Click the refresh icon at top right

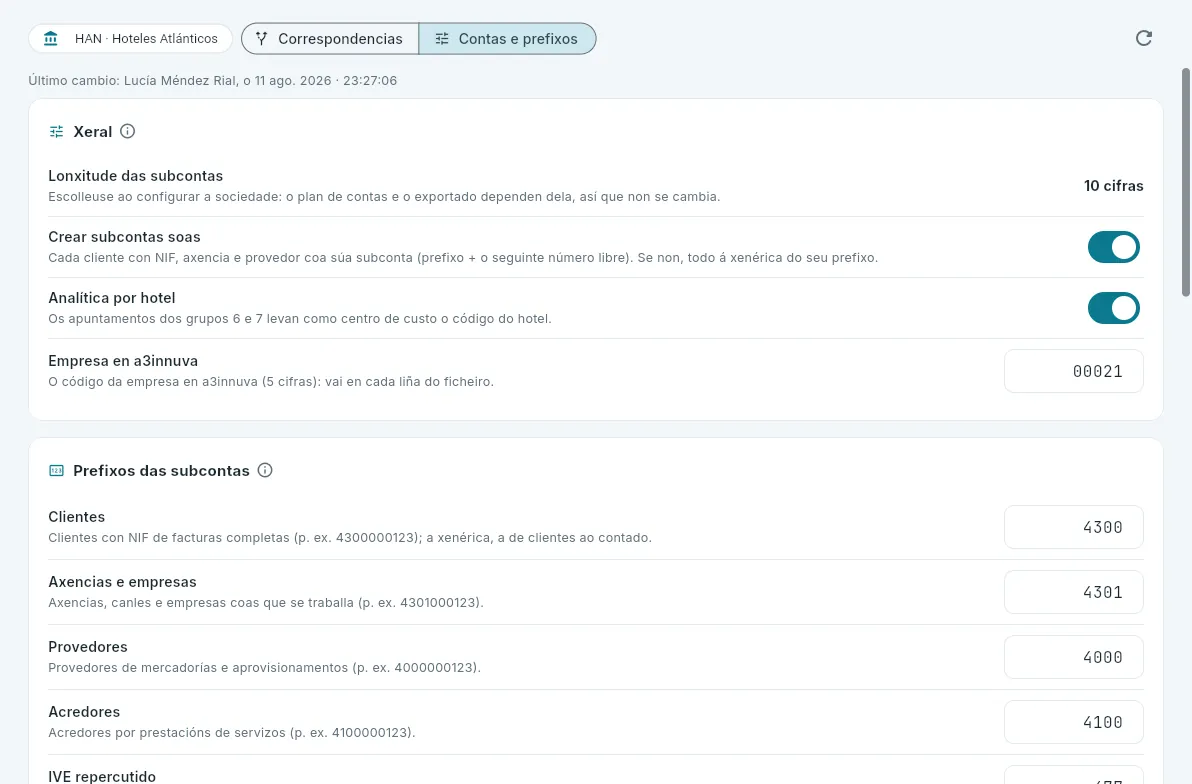(x=1143, y=38)
